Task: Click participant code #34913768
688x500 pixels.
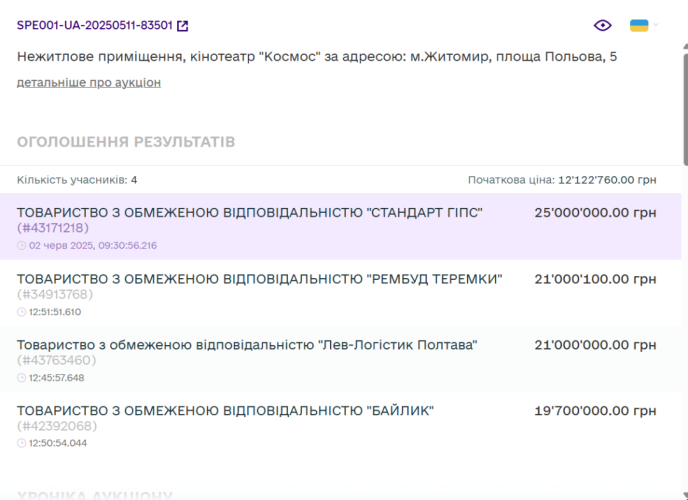Action: coord(55,294)
